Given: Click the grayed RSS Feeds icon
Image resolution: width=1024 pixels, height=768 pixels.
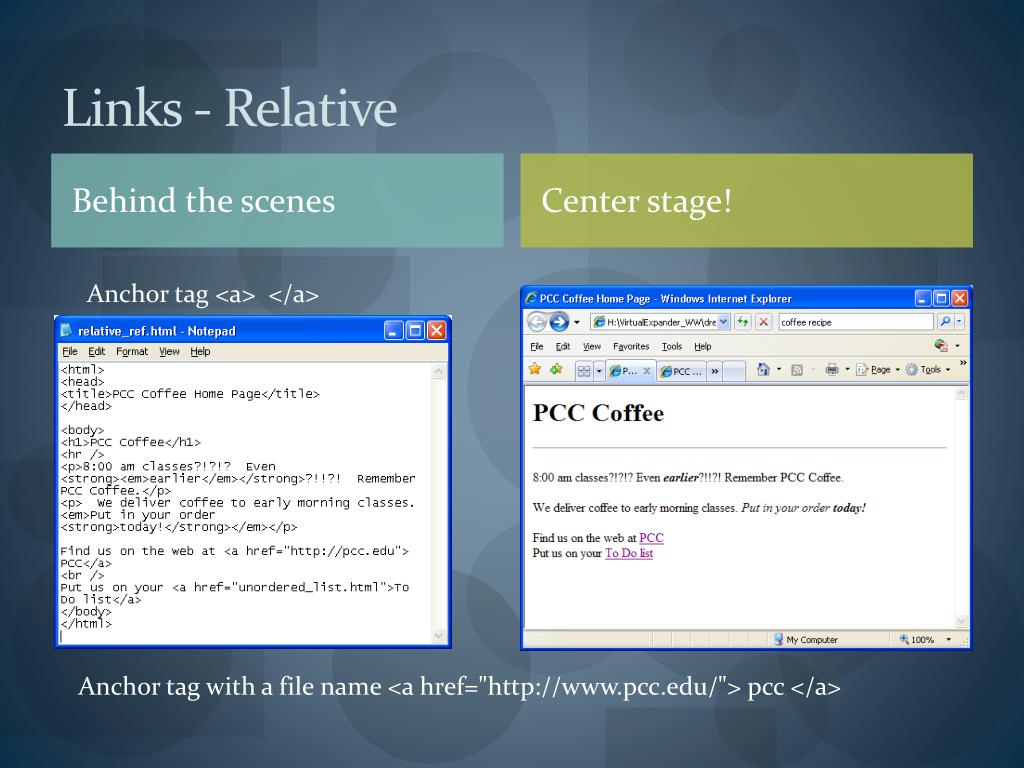Looking at the screenshot, I should [x=797, y=370].
